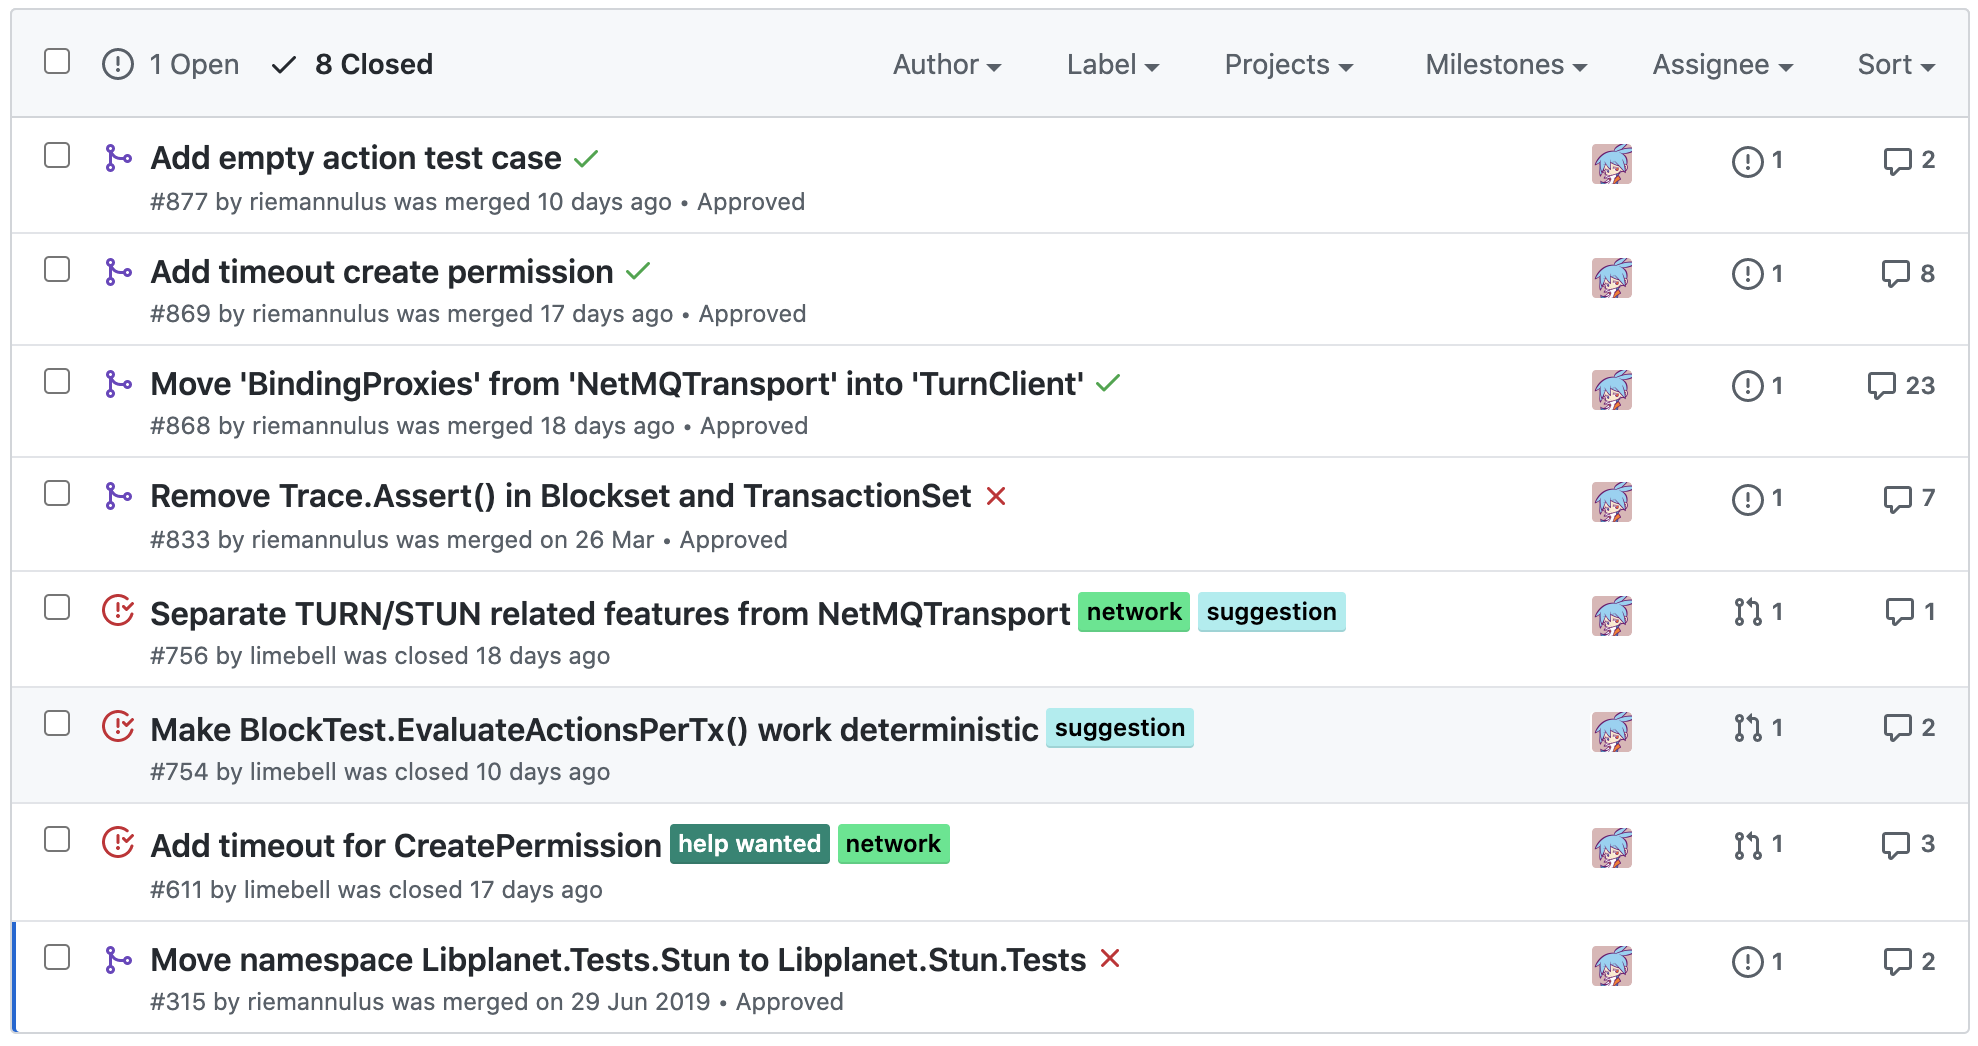Click the closed issue icon for #754
This screenshot has height=1046, width=1978.
(x=118, y=727)
